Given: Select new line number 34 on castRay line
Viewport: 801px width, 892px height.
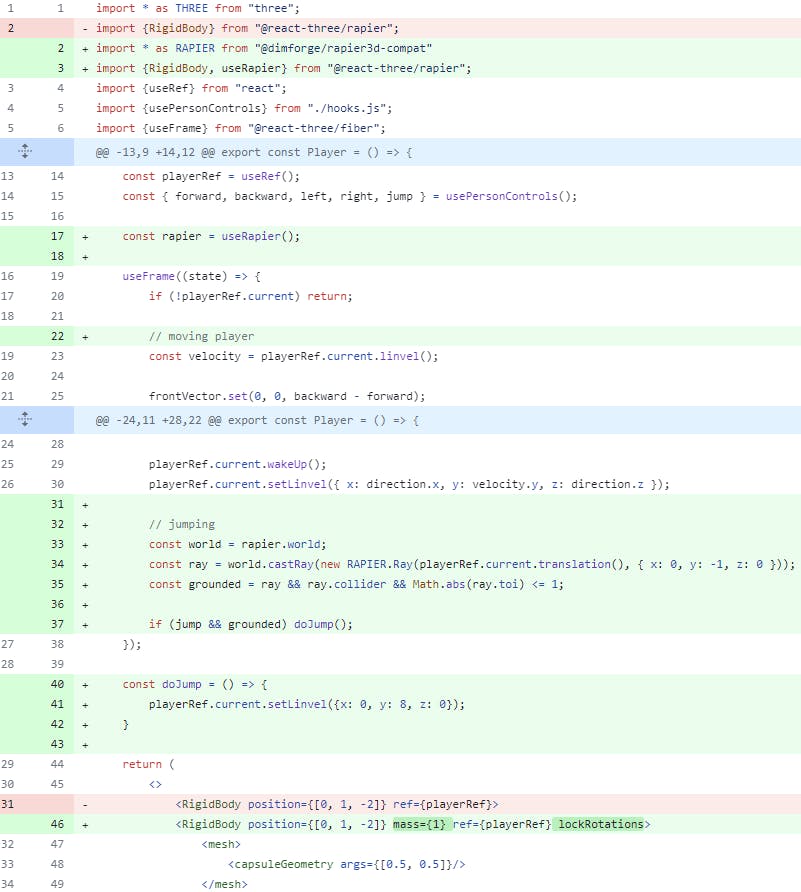Looking at the screenshot, I should [57, 564].
